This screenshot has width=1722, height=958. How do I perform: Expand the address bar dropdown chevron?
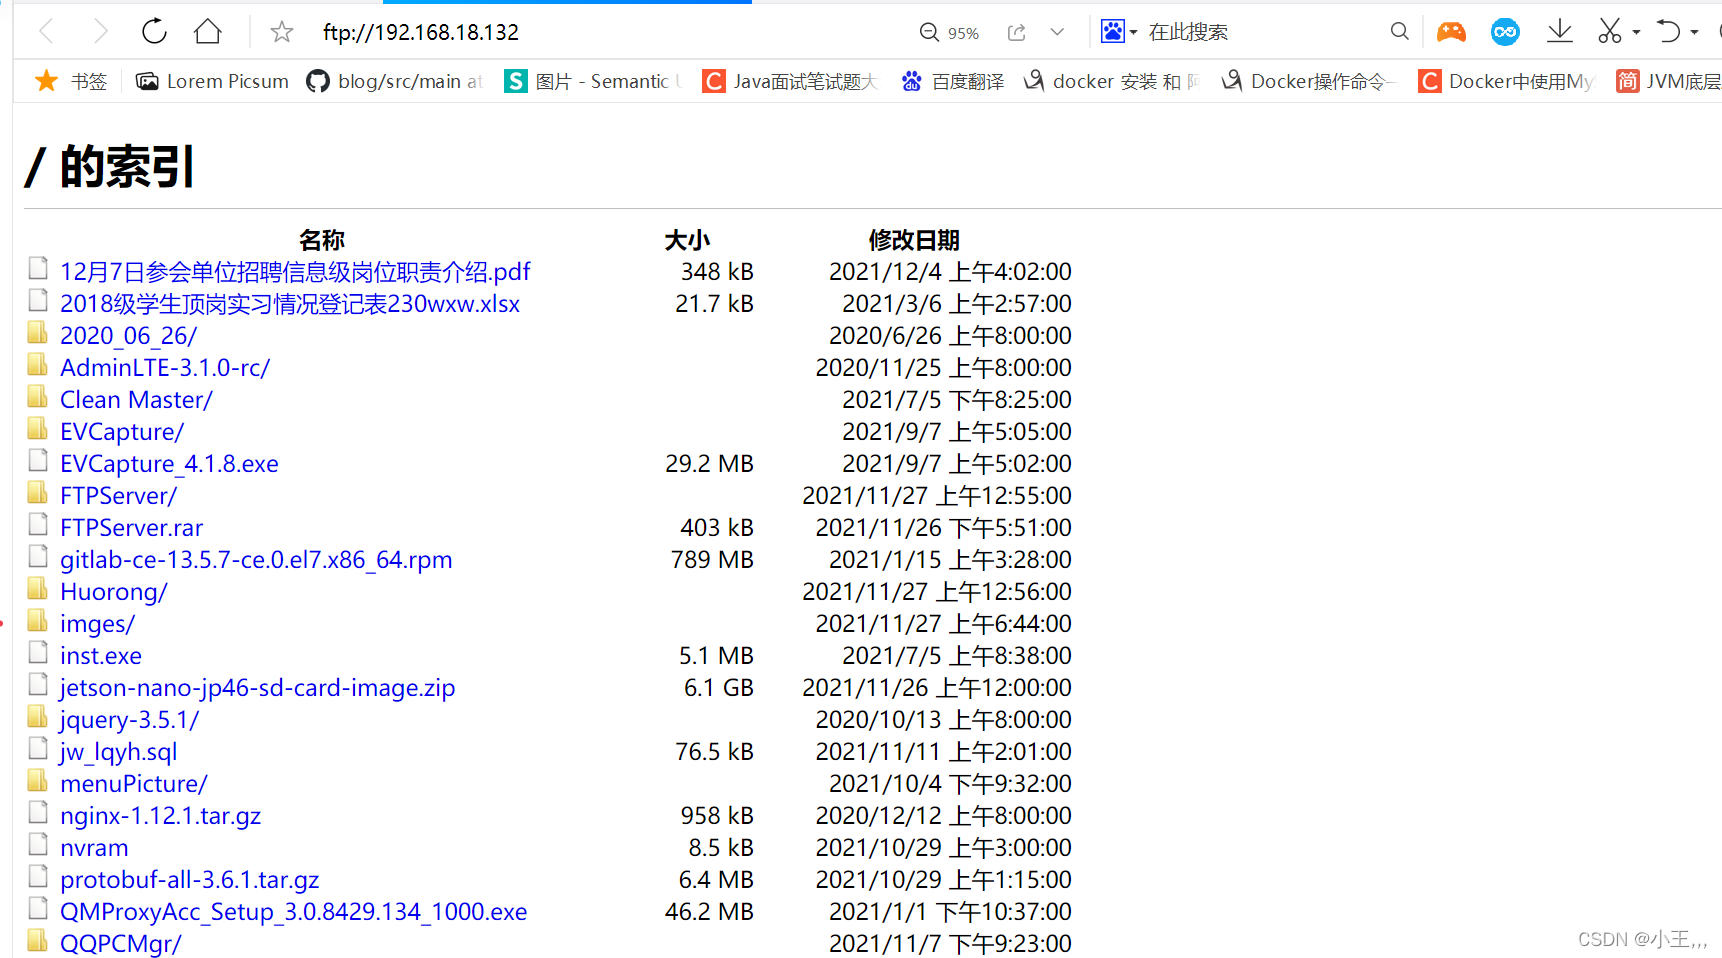tap(1057, 32)
